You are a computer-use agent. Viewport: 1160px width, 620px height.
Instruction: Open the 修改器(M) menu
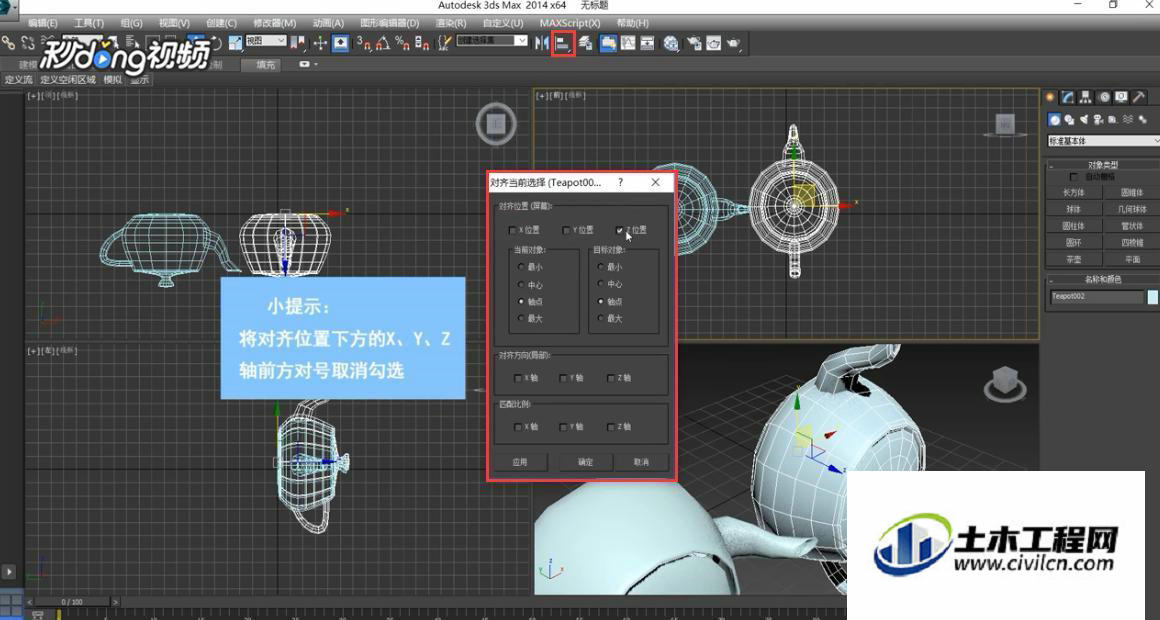tap(274, 23)
